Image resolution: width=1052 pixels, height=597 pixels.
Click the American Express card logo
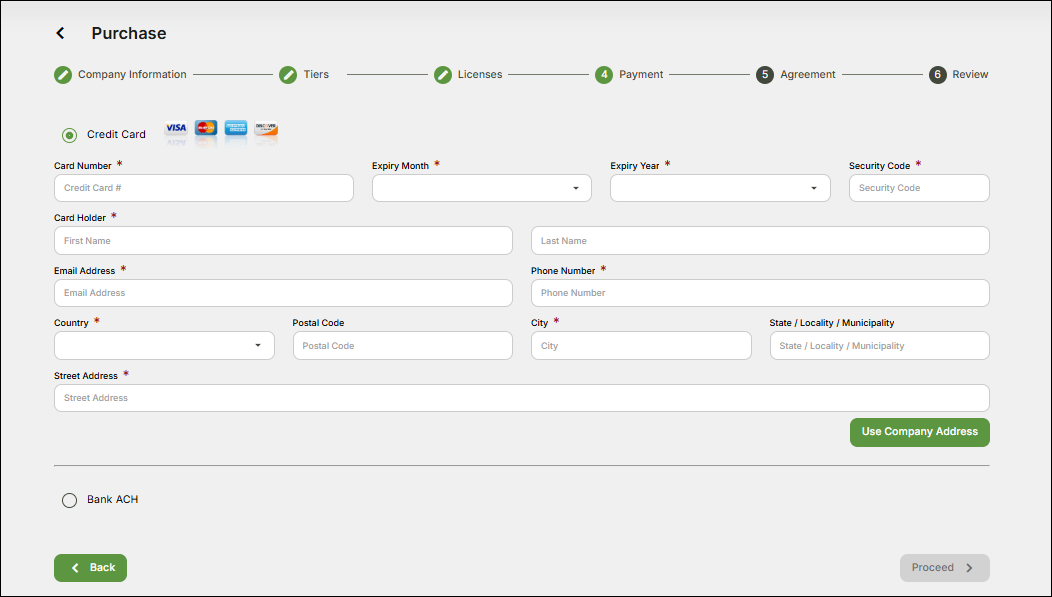(x=236, y=128)
